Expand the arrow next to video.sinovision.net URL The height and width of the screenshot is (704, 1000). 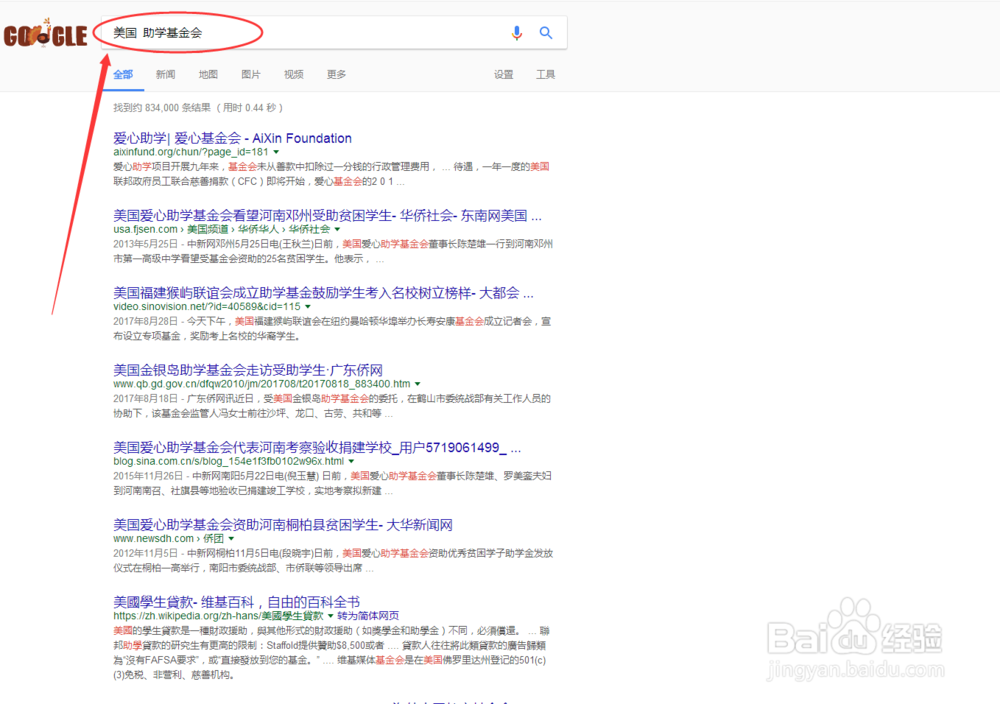[308, 306]
